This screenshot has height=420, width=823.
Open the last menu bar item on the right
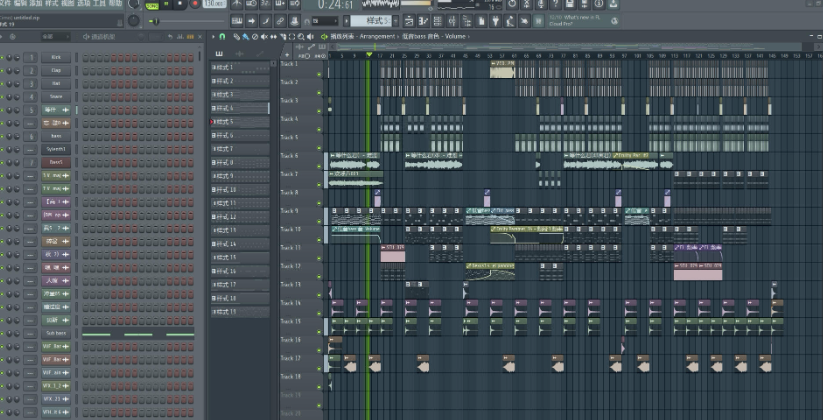tap(115, 4)
